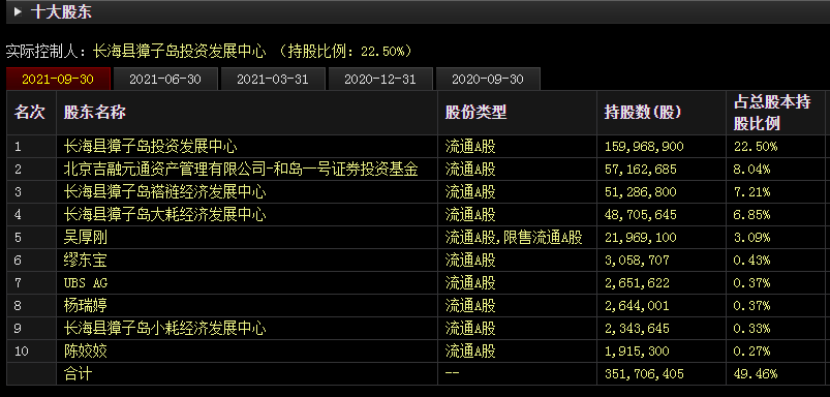Select shareholder 长海县獐子岛小耗经济发展中心
The image size is (830, 397).
coord(165,329)
